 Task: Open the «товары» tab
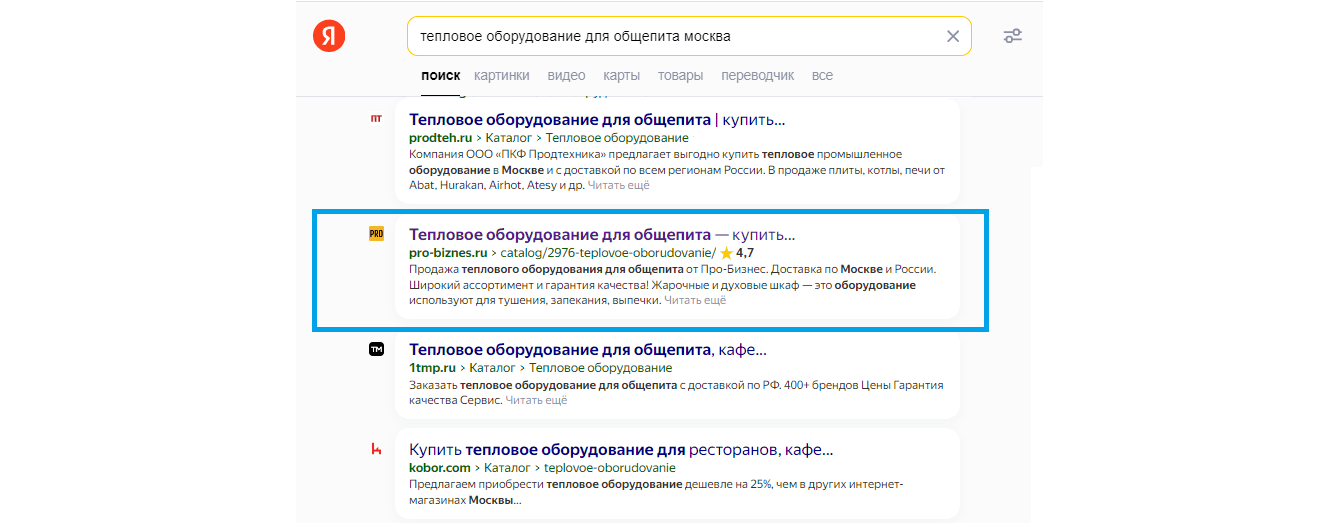[680, 75]
